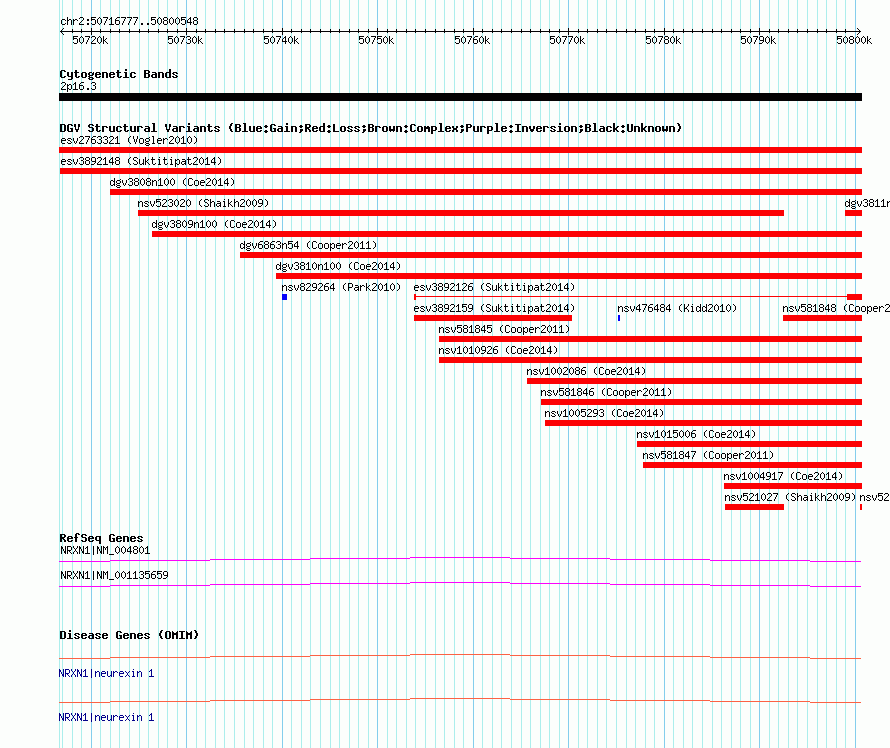Image resolution: width=890 pixels, height=748 pixels.
Task: Click nsv581845 (Cooper2011) variant label
Action: 504,329
